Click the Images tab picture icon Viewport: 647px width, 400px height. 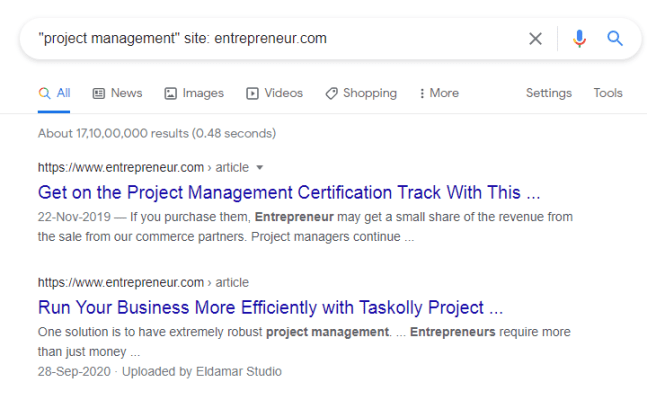(x=170, y=94)
